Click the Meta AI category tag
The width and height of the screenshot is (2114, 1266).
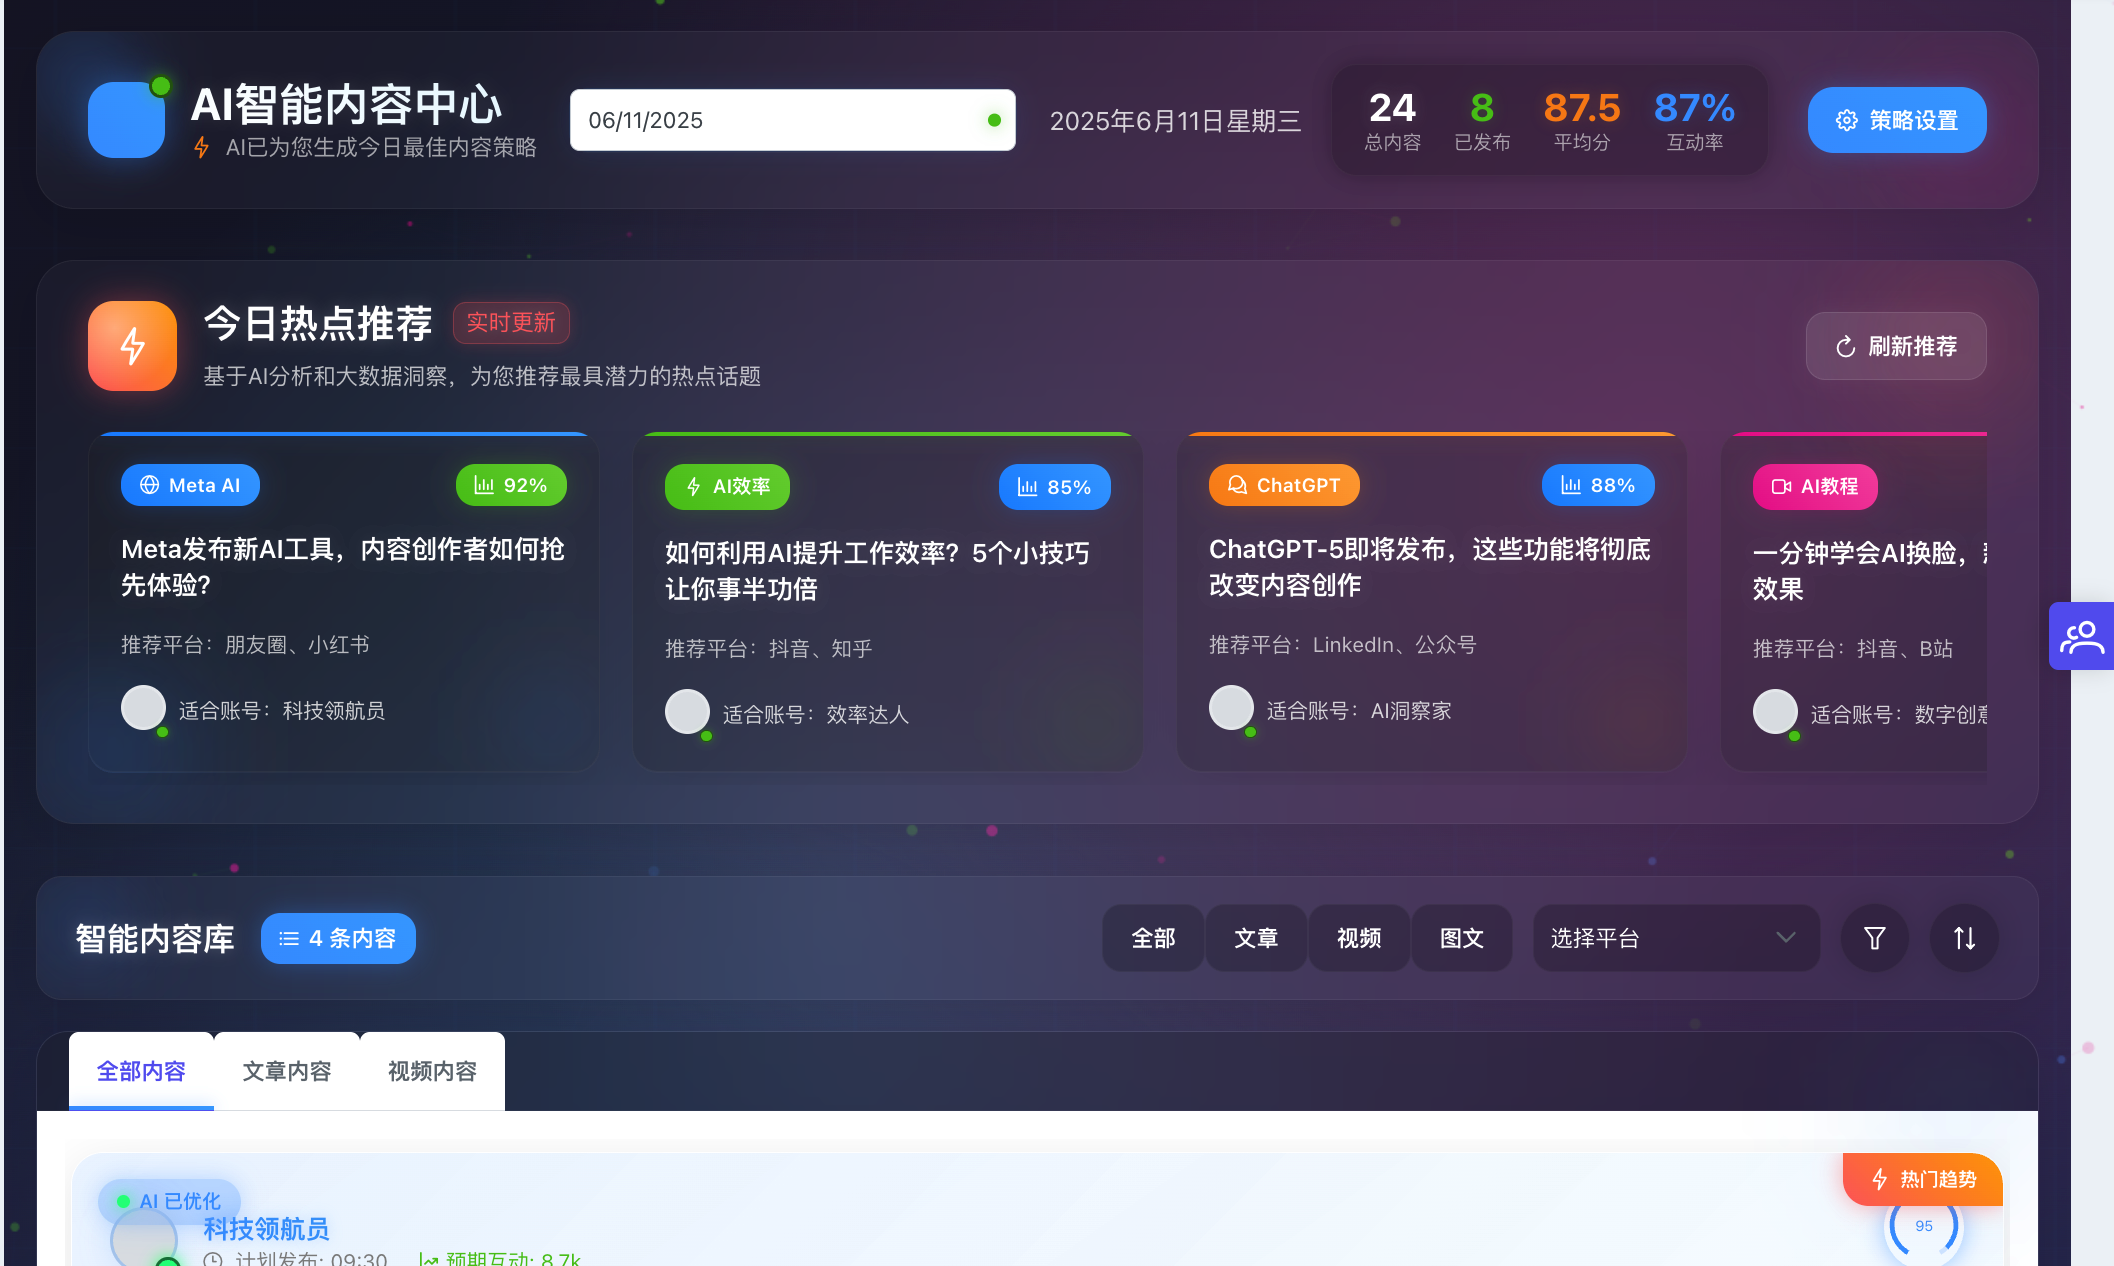pyautogui.click(x=190, y=485)
